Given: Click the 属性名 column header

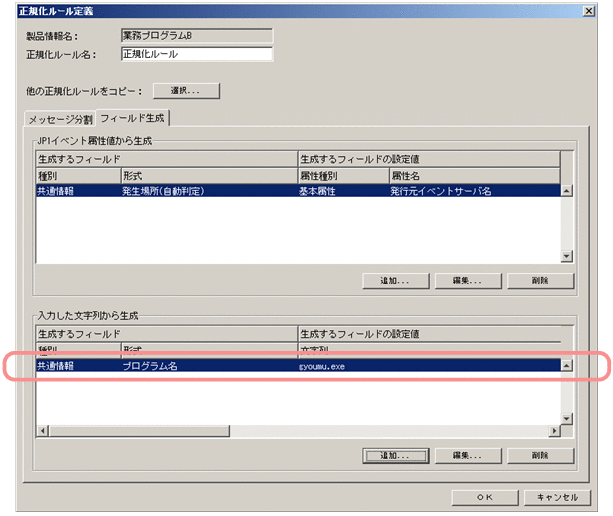Looking at the screenshot, I should pos(475,176).
